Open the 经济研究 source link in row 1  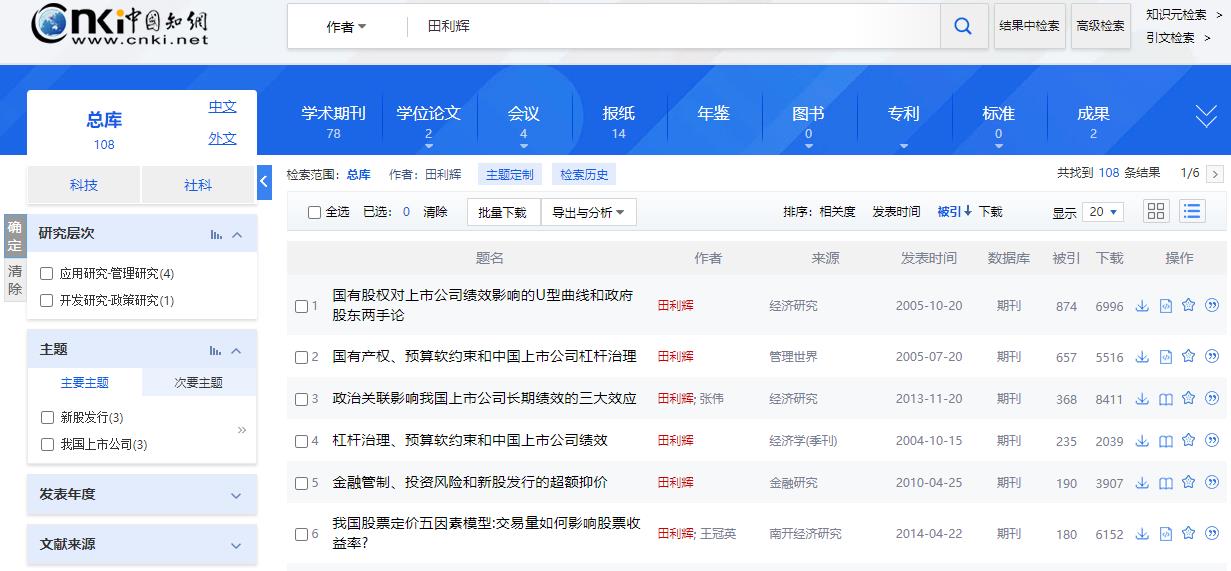[x=793, y=306]
